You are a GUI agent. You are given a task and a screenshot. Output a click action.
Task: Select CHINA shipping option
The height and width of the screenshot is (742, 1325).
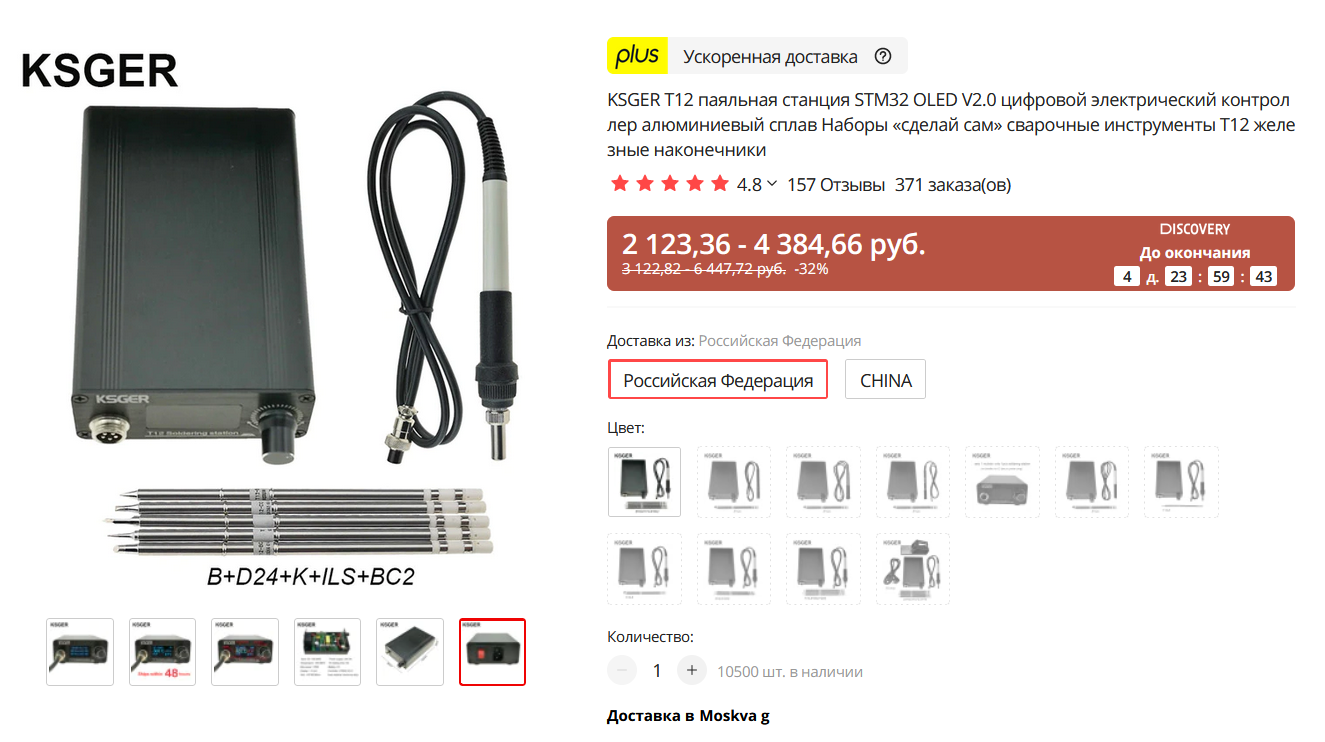click(x=886, y=380)
